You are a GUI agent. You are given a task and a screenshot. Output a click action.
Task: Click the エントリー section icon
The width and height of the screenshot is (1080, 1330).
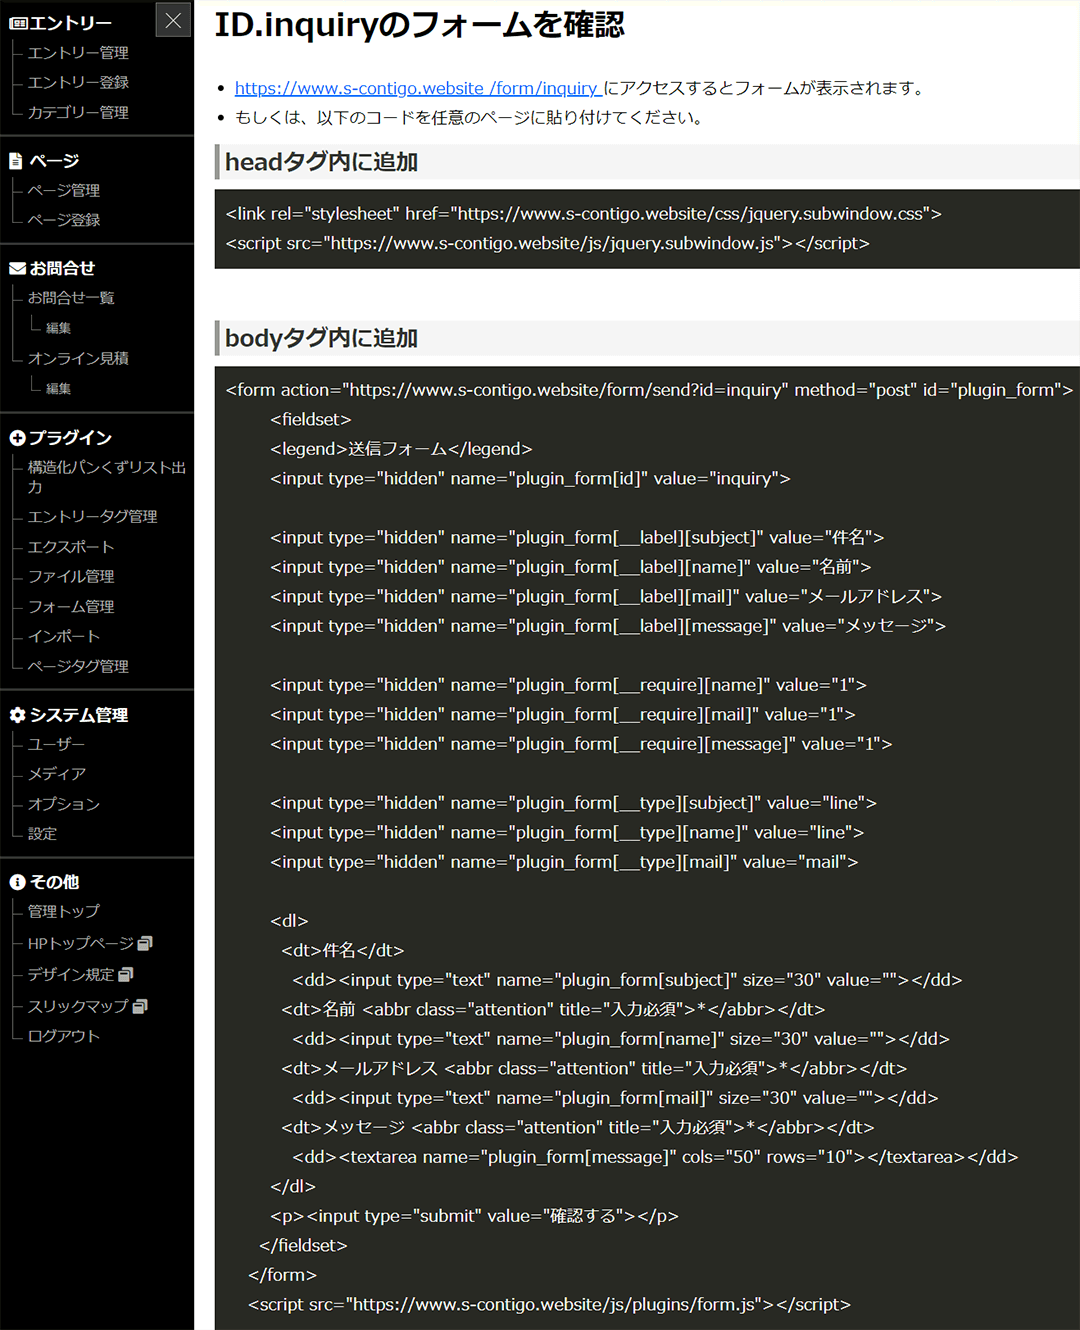[18, 23]
